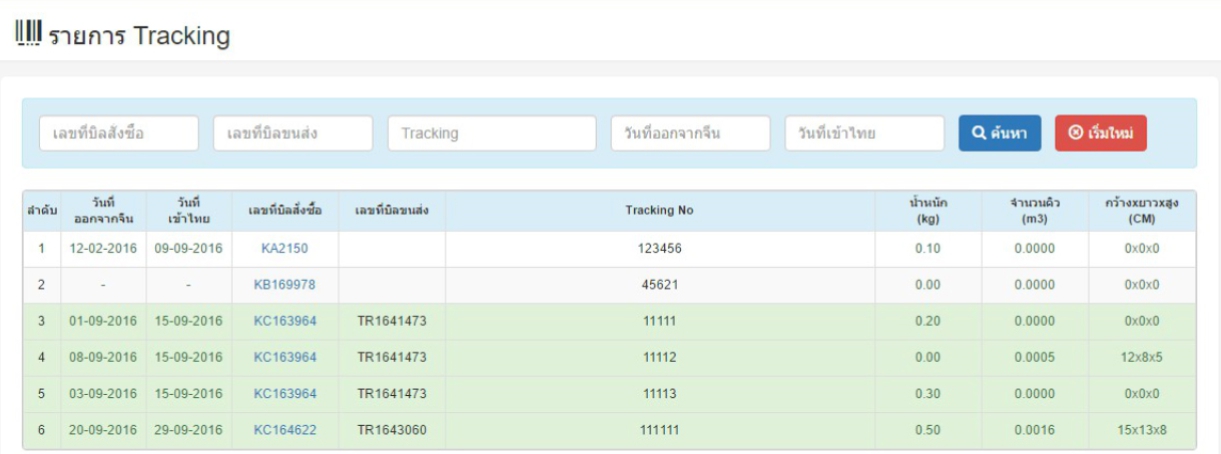
Task: Click TR1643060 shipping bill cell
Action: (392, 430)
